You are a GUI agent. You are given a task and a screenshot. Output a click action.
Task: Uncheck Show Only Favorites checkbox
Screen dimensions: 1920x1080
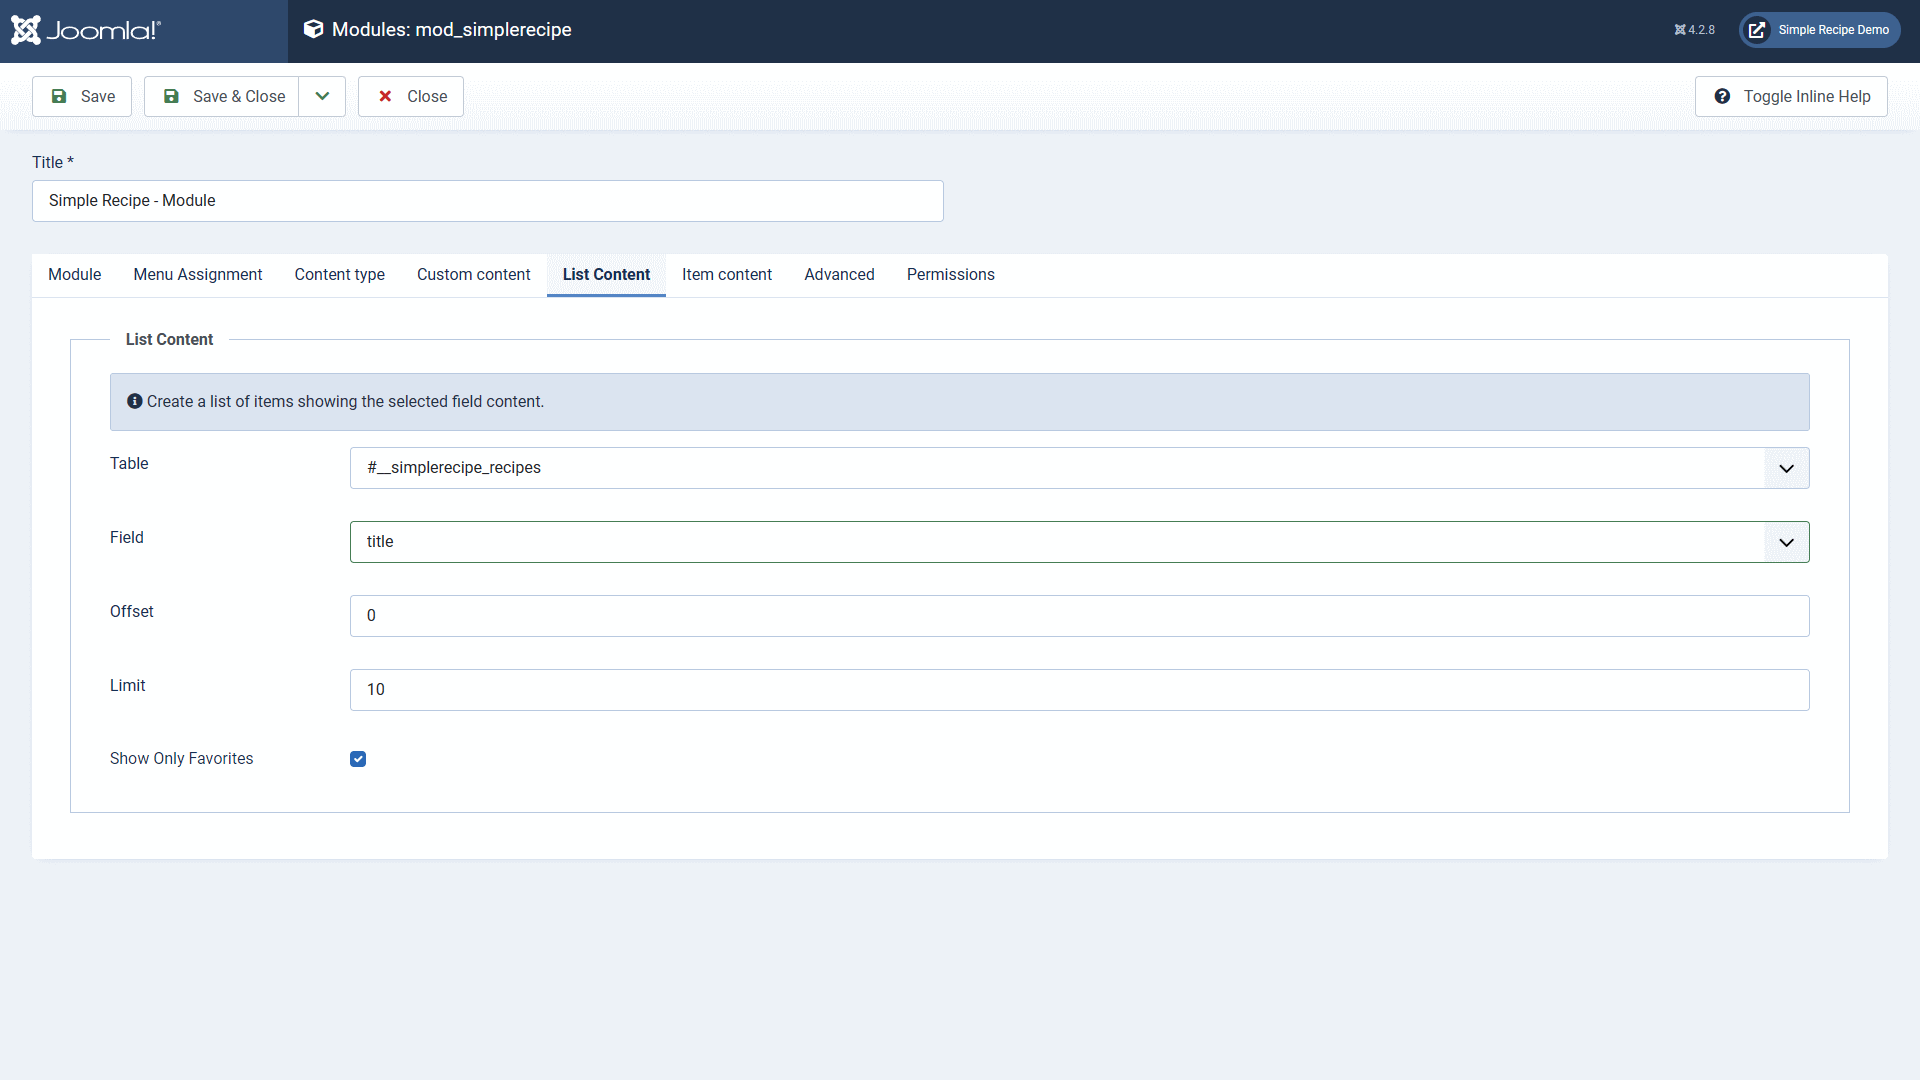coord(358,759)
